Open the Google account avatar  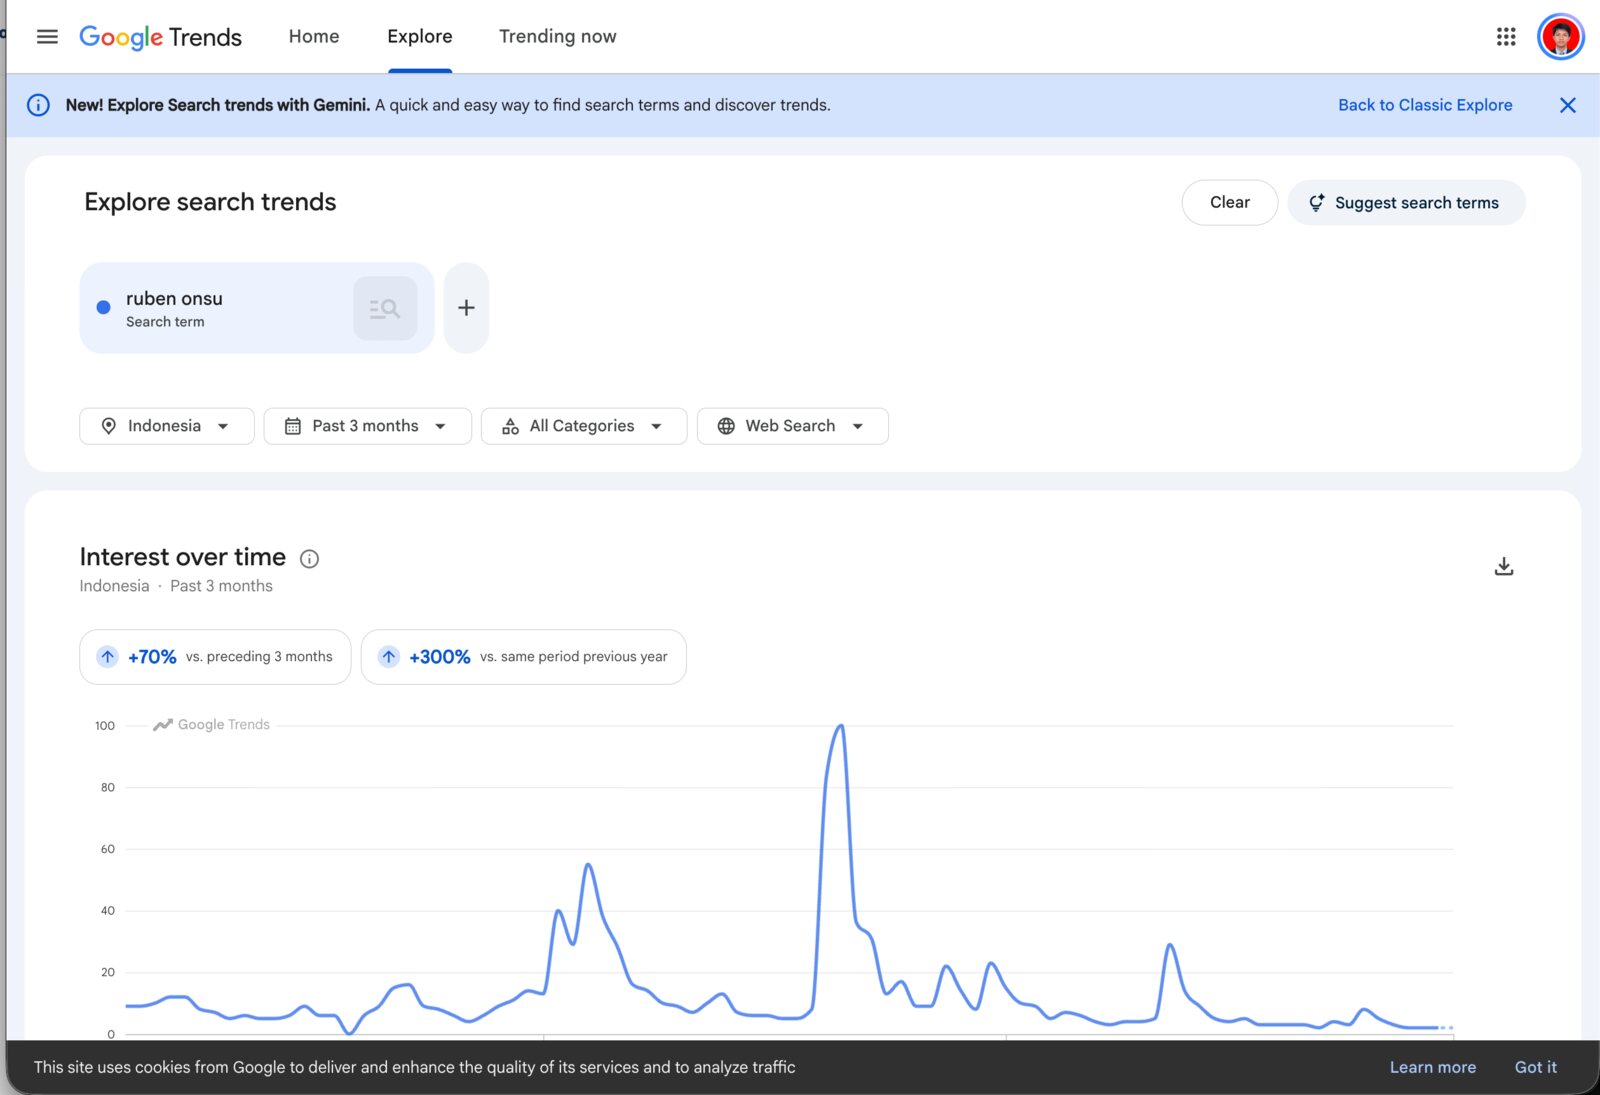click(x=1561, y=37)
